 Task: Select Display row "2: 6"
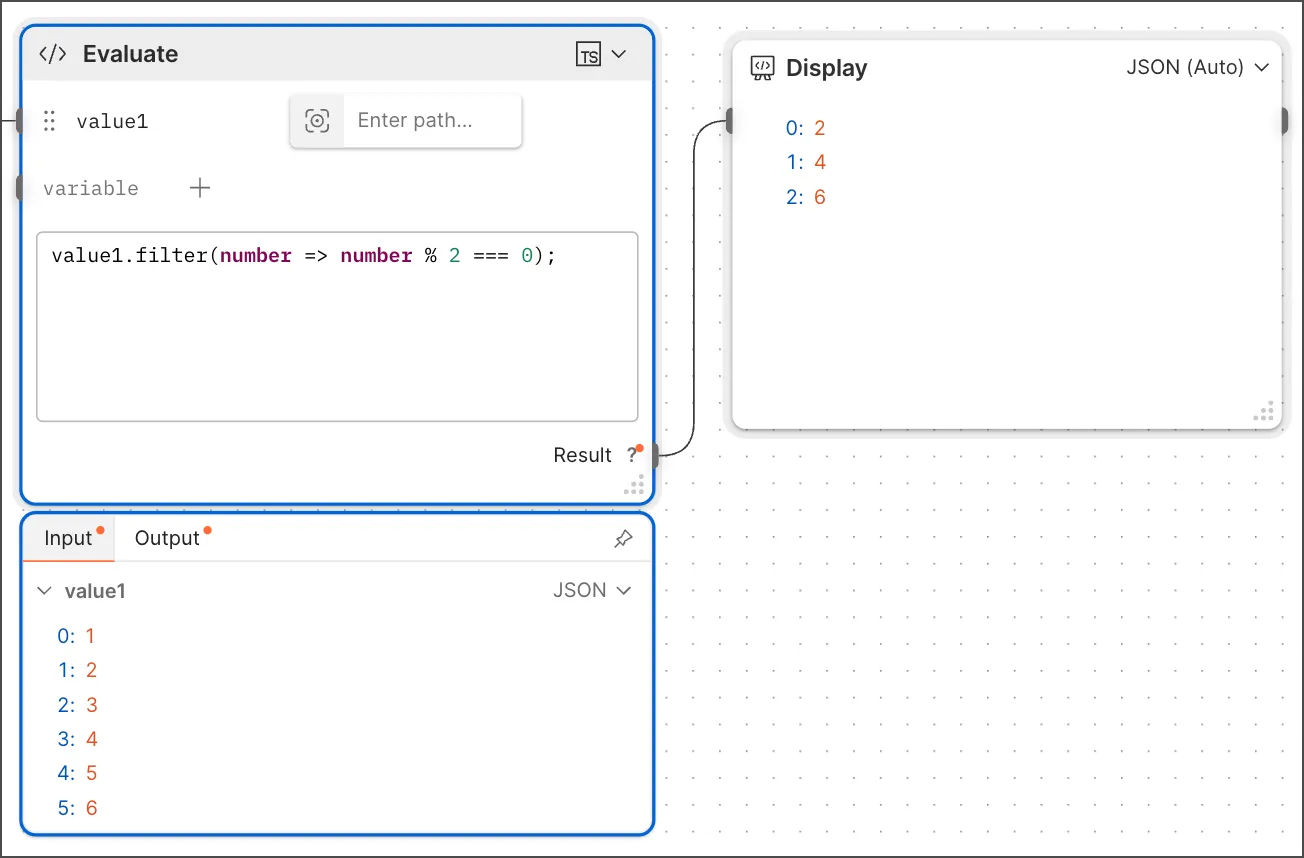(x=806, y=197)
